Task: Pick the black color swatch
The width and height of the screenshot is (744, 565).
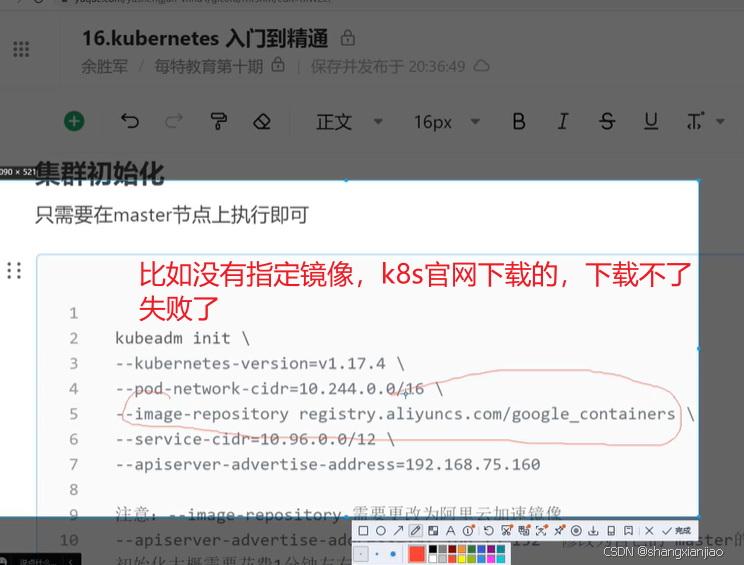Action: (x=433, y=549)
